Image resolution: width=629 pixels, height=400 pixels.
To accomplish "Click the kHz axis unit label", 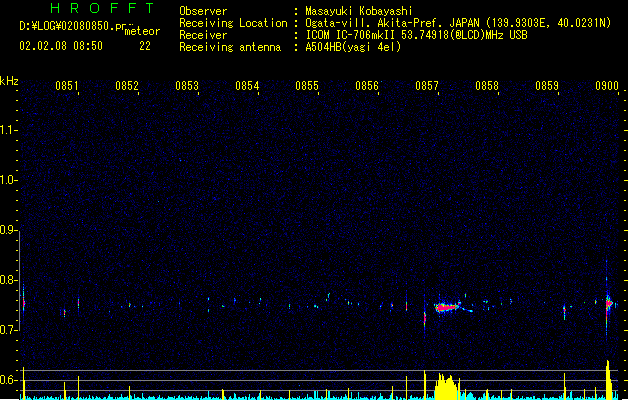I will click(x=9, y=81).
